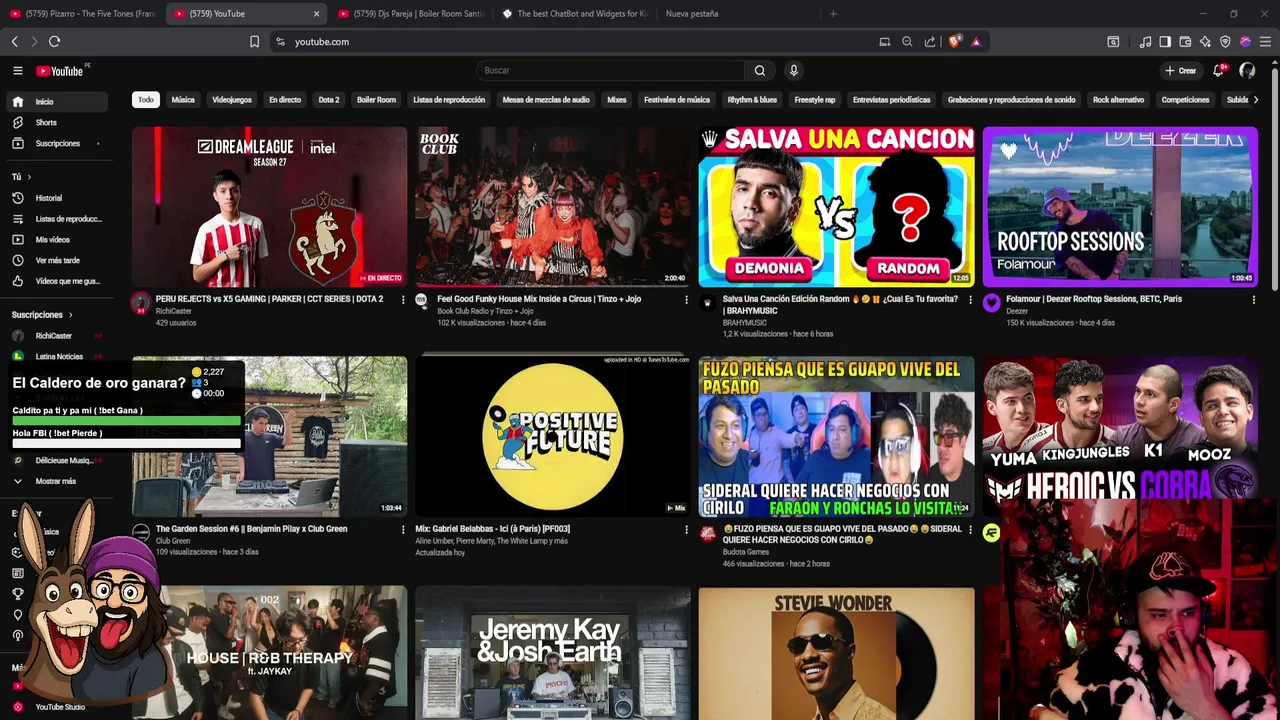Viewport: 1280px width, 720px height.
Task: Click the youtube.com address bar
Action: click(x=575, y=41)
